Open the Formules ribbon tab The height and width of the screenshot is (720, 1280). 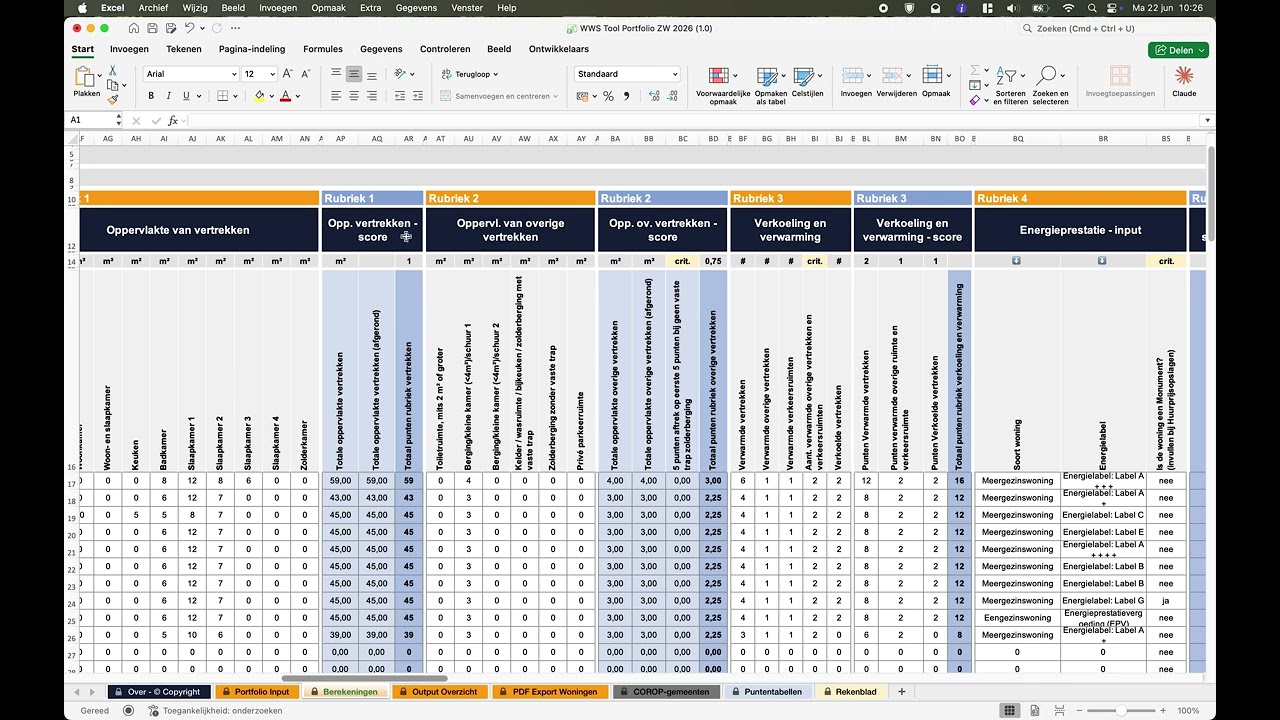pyautogui.click(x=323, y=49)
